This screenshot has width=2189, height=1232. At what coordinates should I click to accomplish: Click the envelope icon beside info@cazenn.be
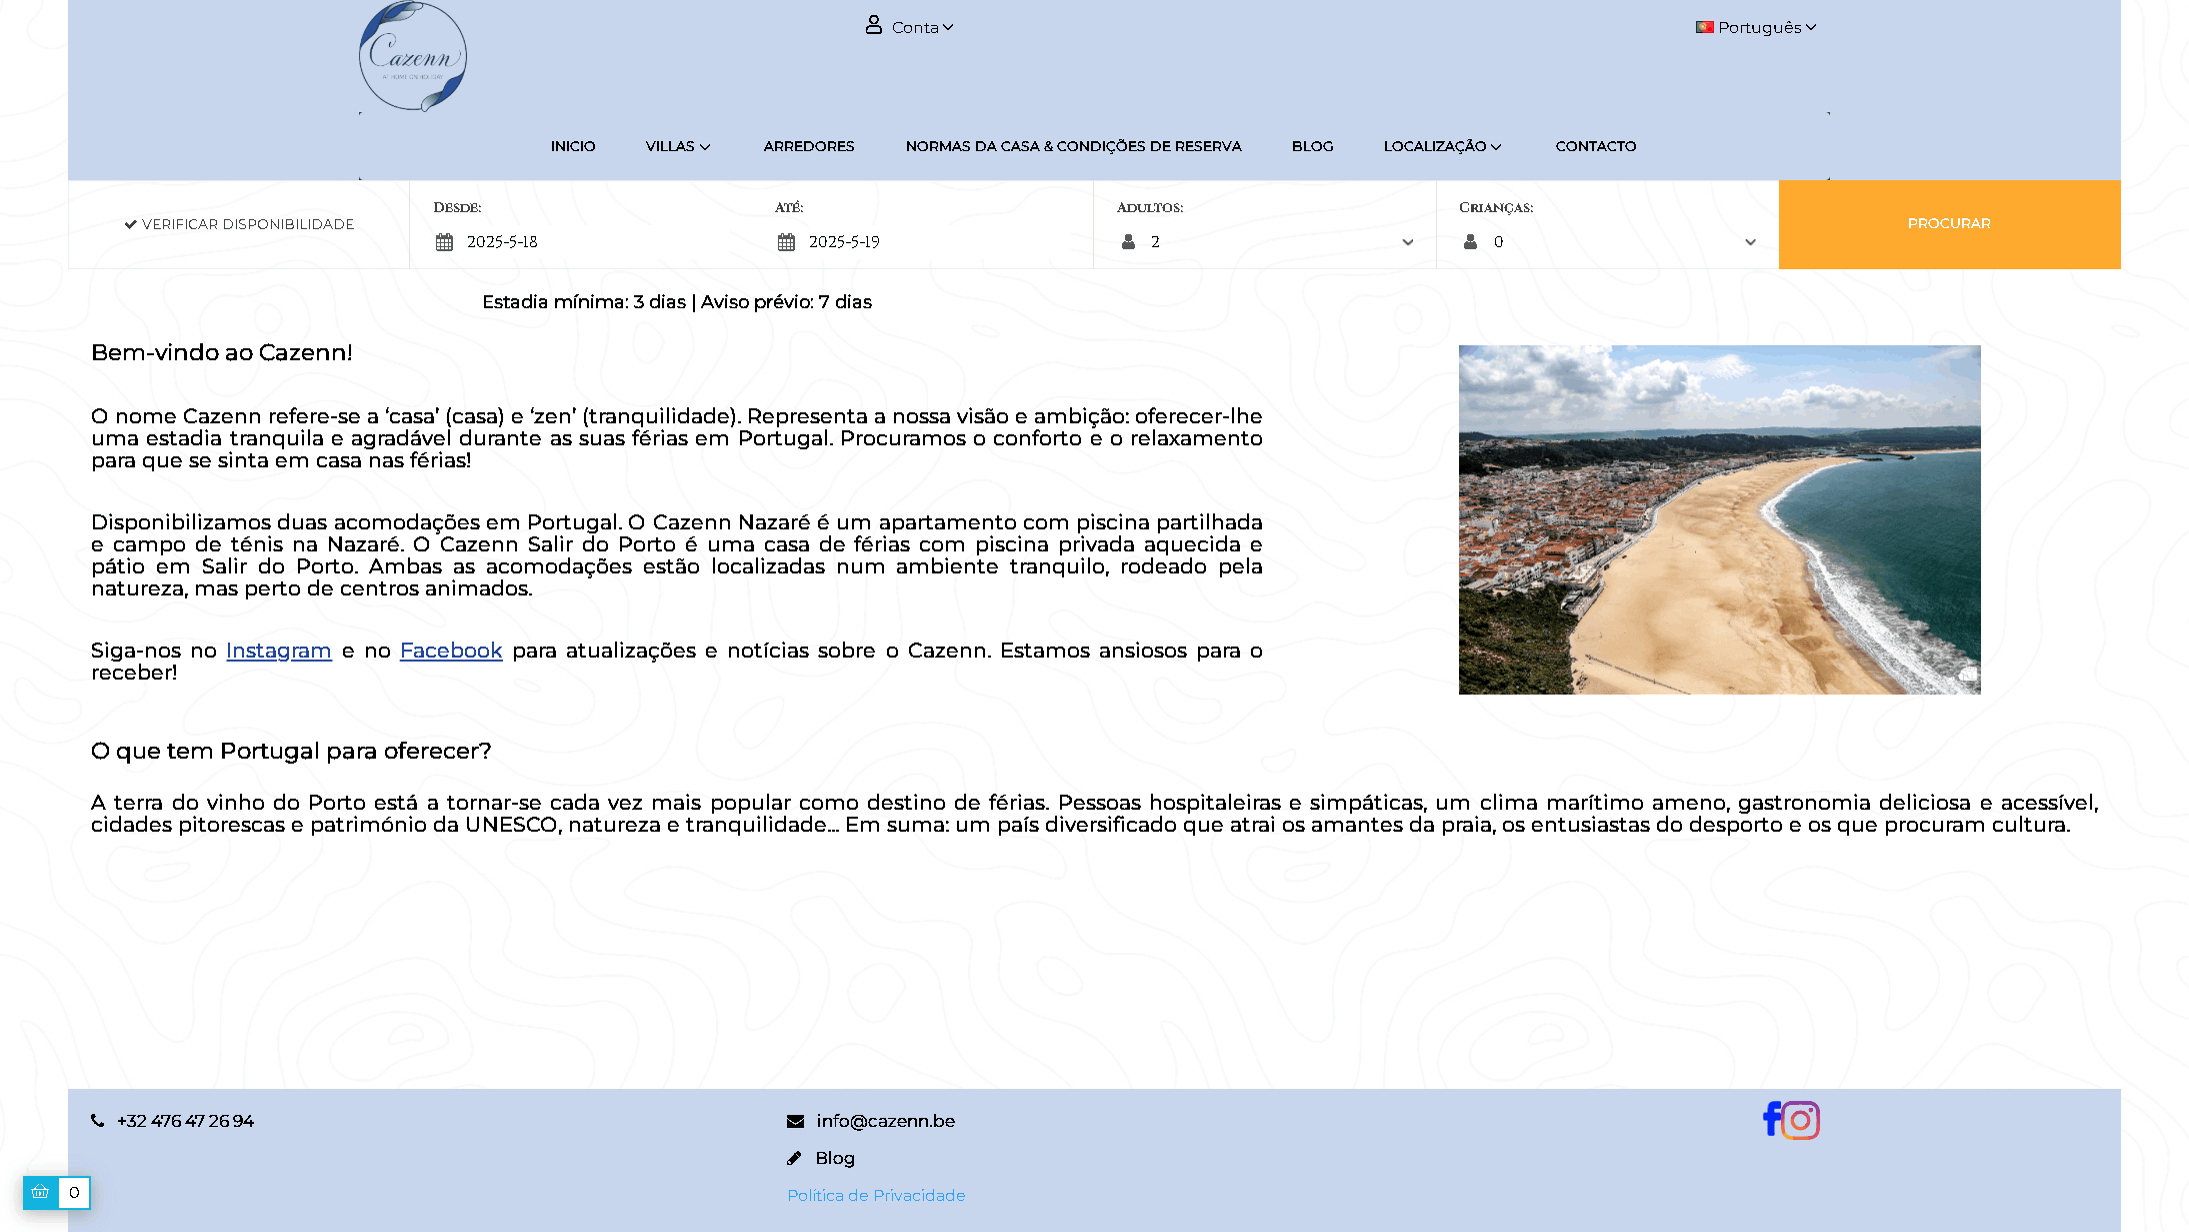pos(795,1121)
